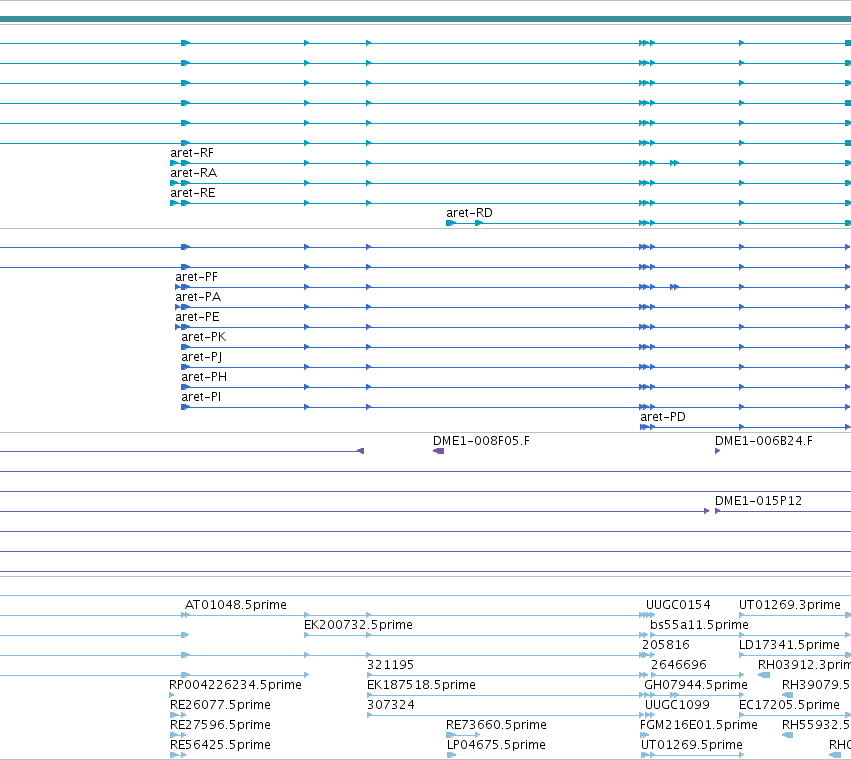
Task: Pick the bs55a11.5prime EST label
Action: pos(699,625)
